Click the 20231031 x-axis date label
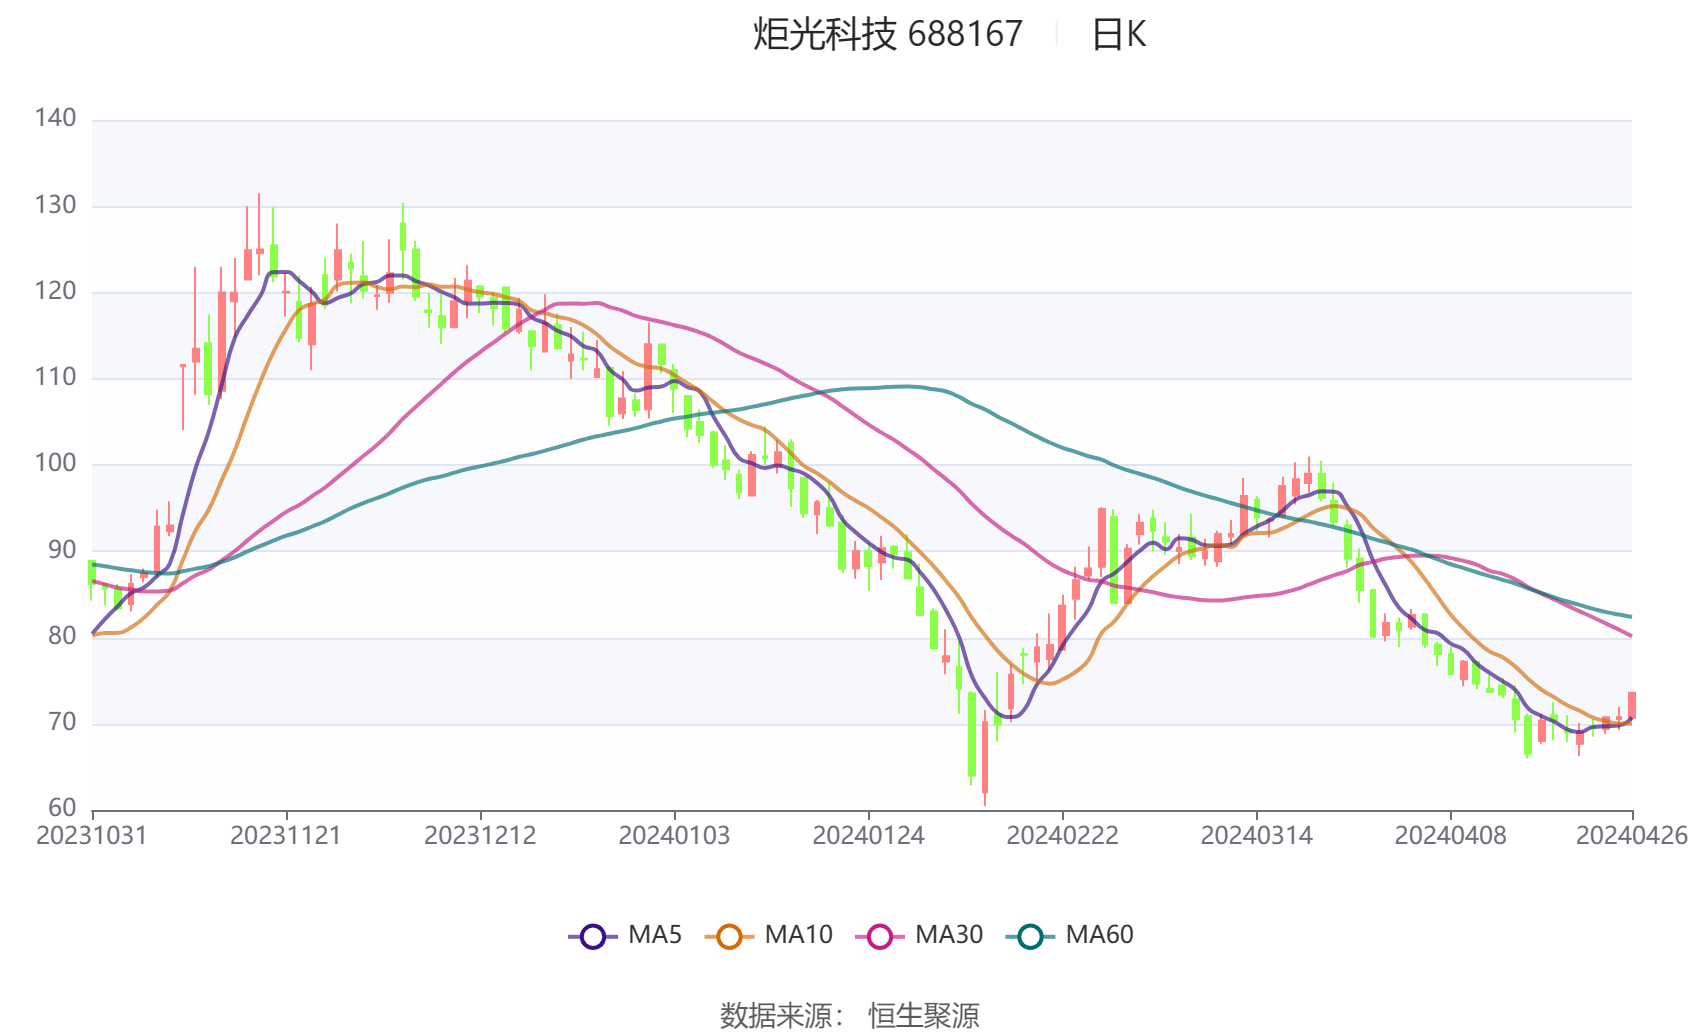This screenshot has width=1700, height=1034. pos(91,836)
